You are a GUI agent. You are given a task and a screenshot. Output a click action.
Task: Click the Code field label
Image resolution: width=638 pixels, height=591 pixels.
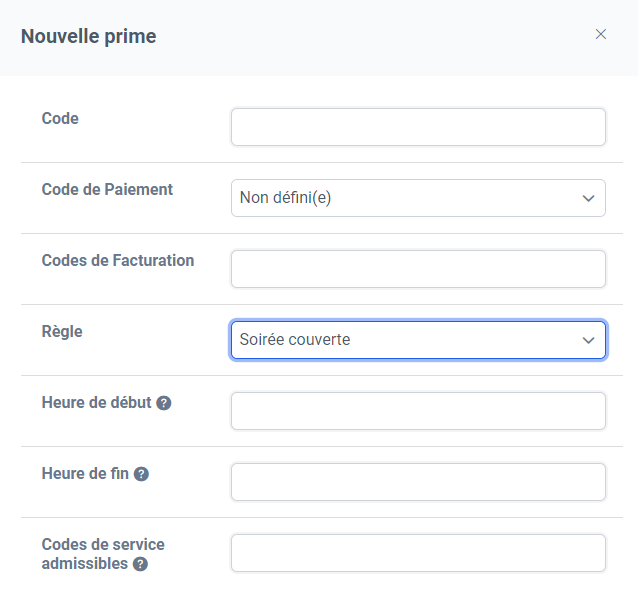pyautogui.click(x=60, y=118)
